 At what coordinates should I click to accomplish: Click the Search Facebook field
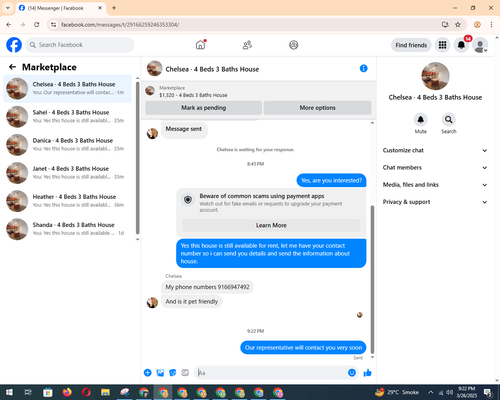(x=80, y=45)
